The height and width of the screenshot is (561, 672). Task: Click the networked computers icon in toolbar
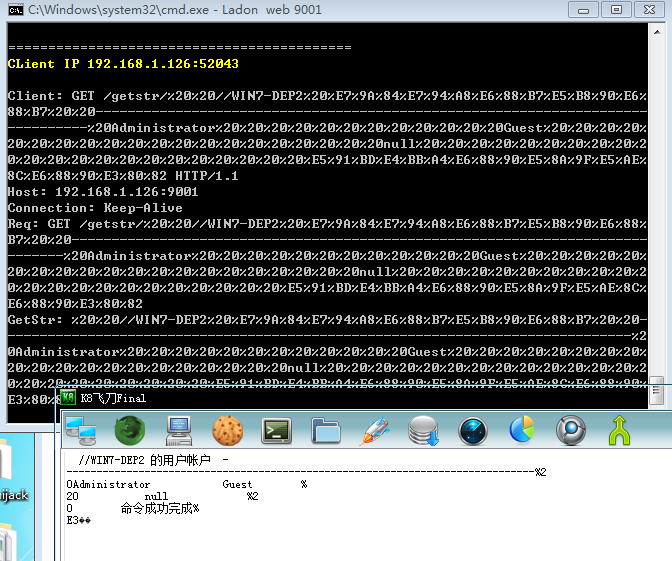80,430
